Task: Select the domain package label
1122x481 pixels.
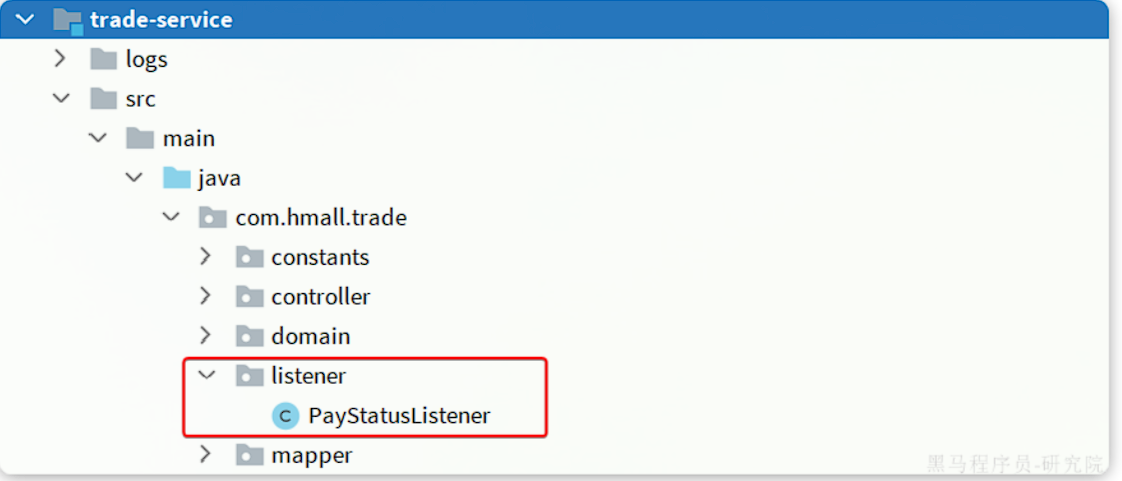Action: coord(310,336)
